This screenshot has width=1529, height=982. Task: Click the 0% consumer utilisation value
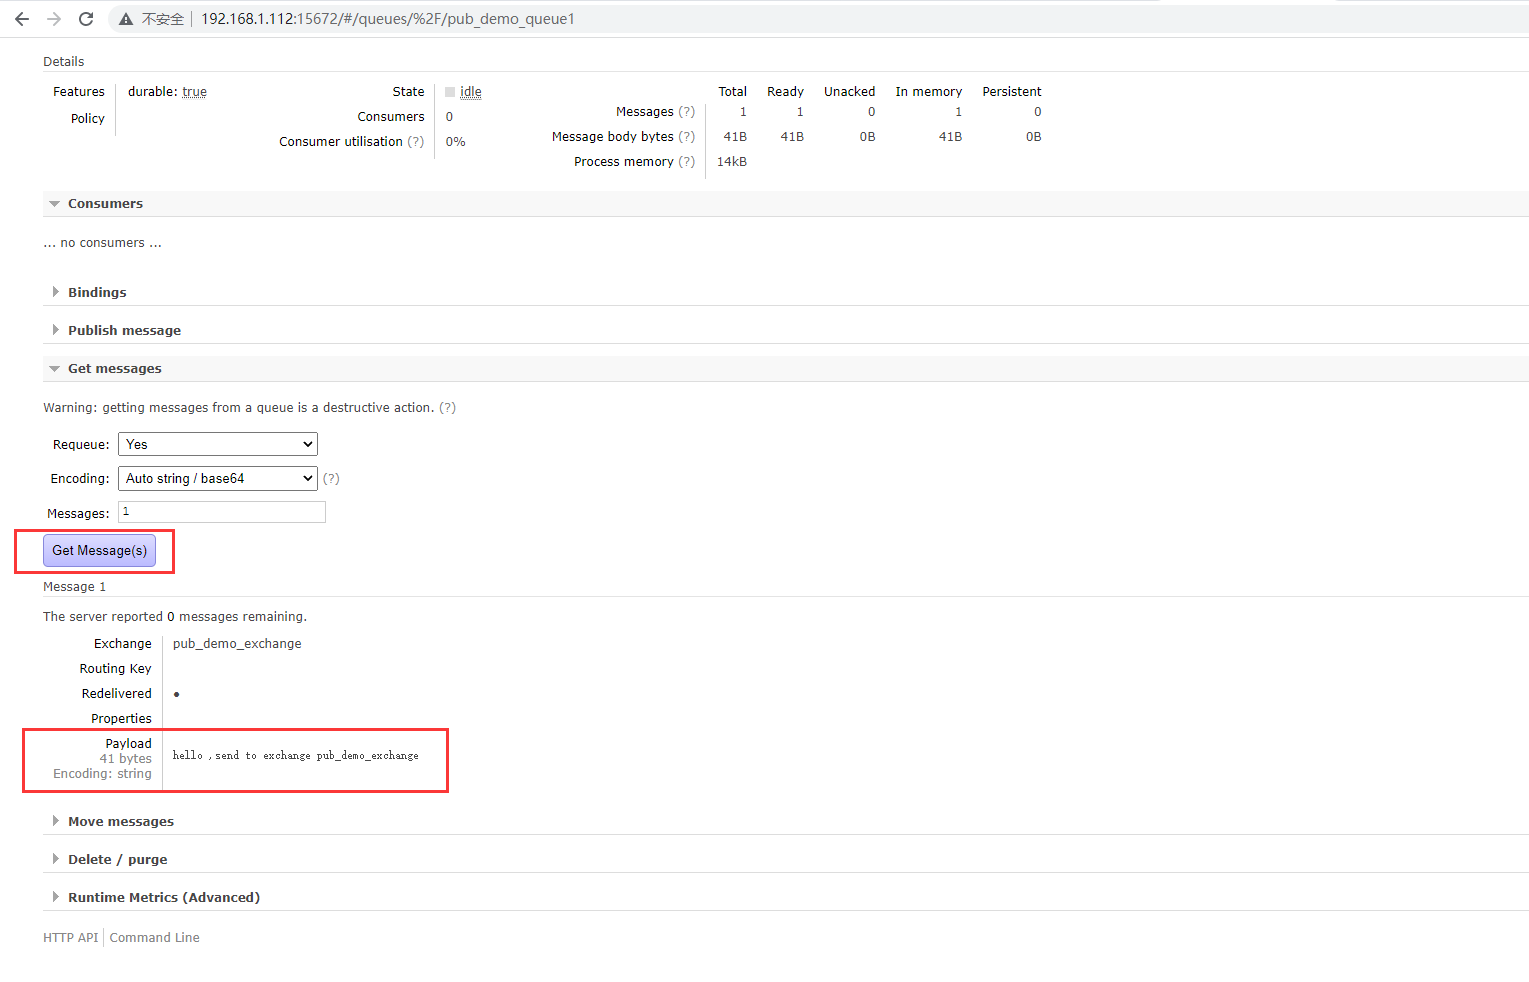pyautogui.click(x=456, y=142)
